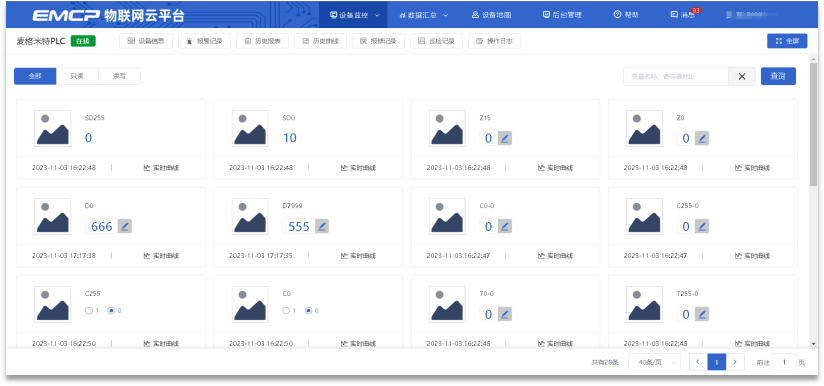Switch to the 全部 filter tab

35,76
